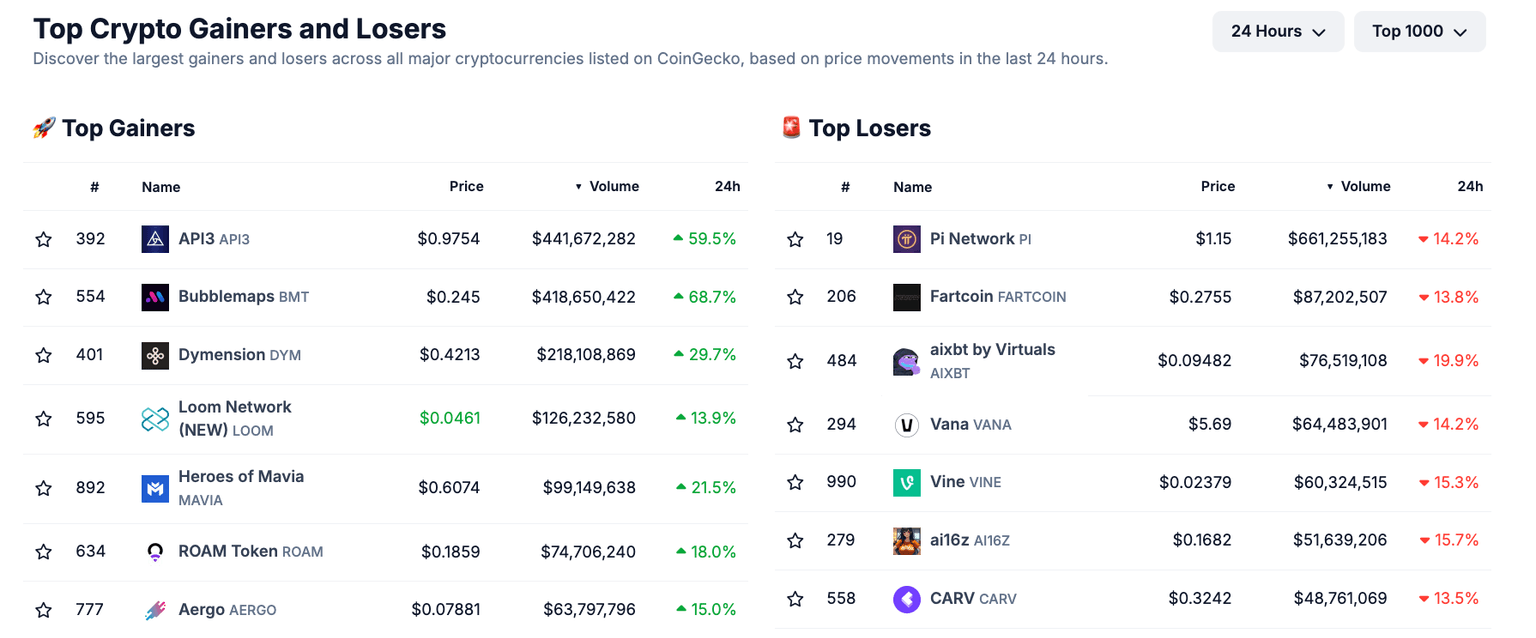The height and width of the screenshot is (638, 1536).
Task: Click the API3 coin logo
Action: (155, 238)
